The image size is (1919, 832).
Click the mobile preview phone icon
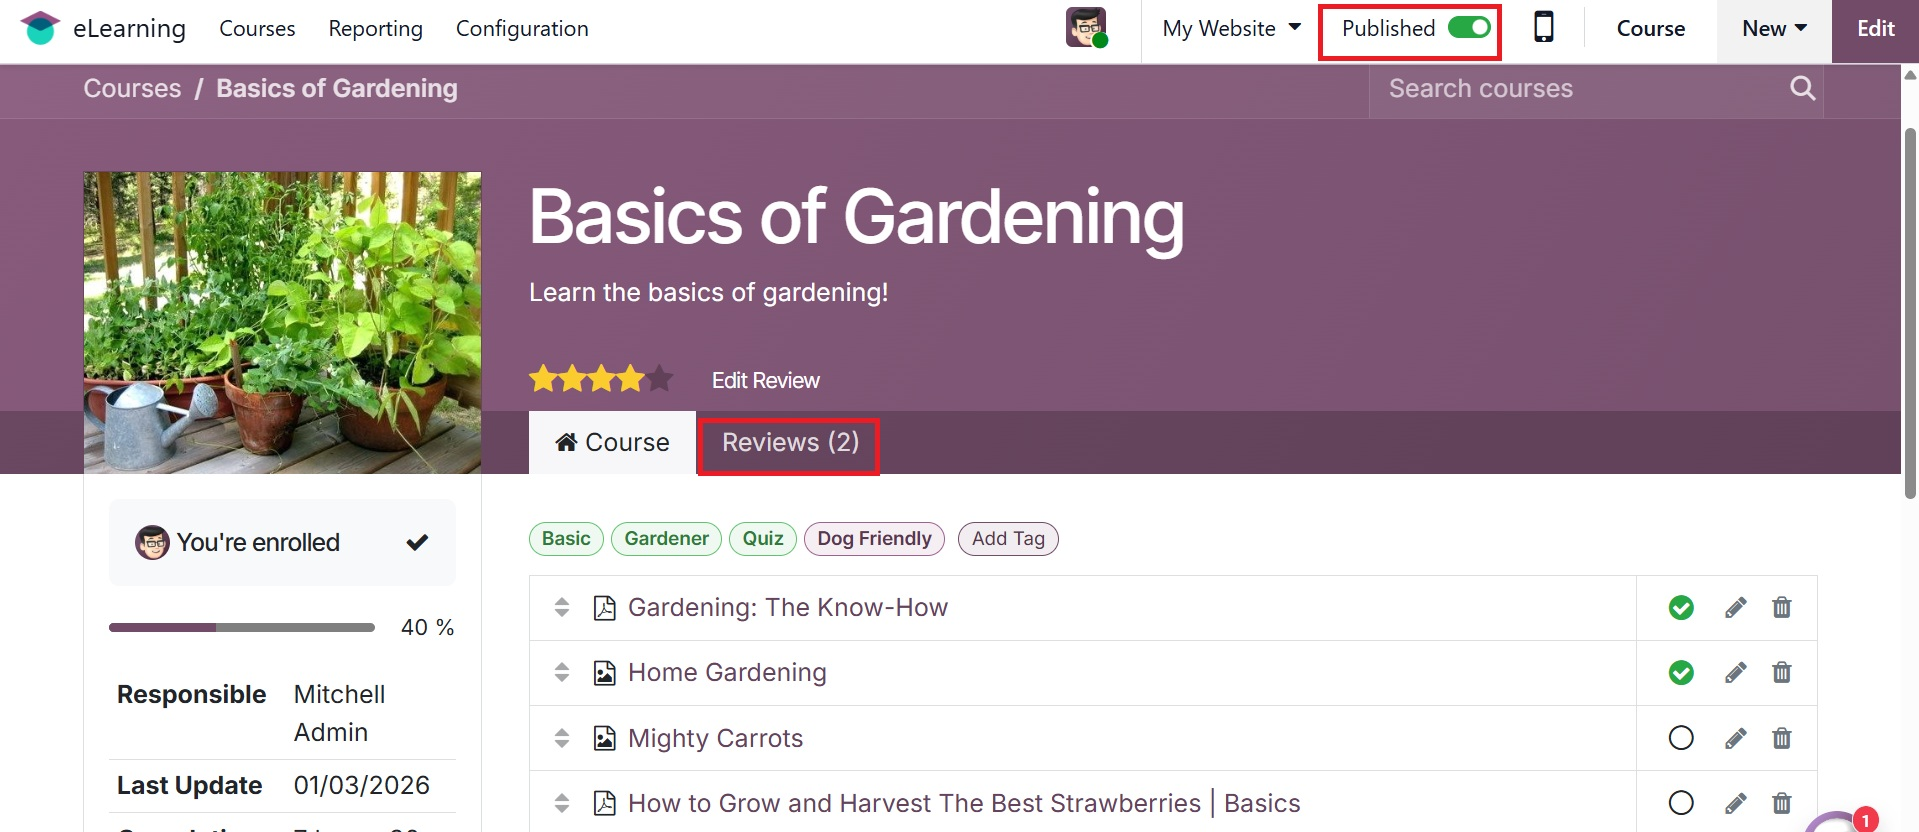[x=1543, y=27]
